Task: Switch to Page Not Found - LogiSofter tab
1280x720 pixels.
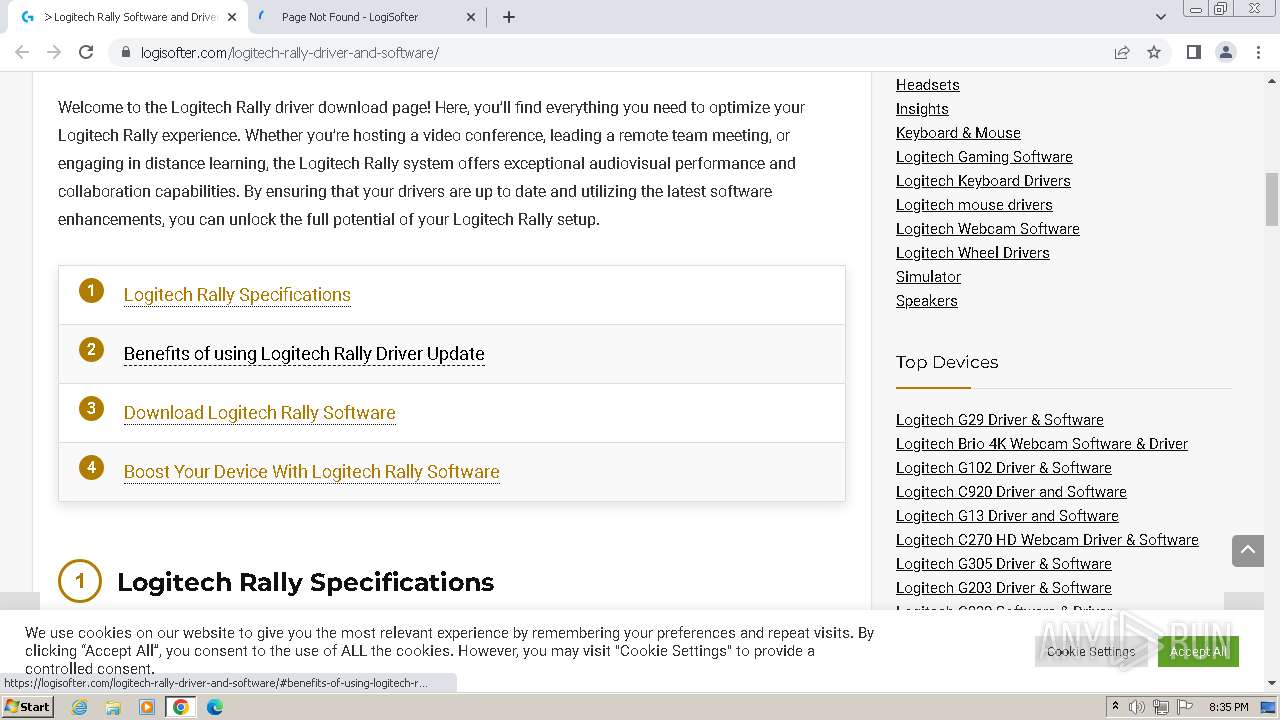Action: tap(366, 17)
